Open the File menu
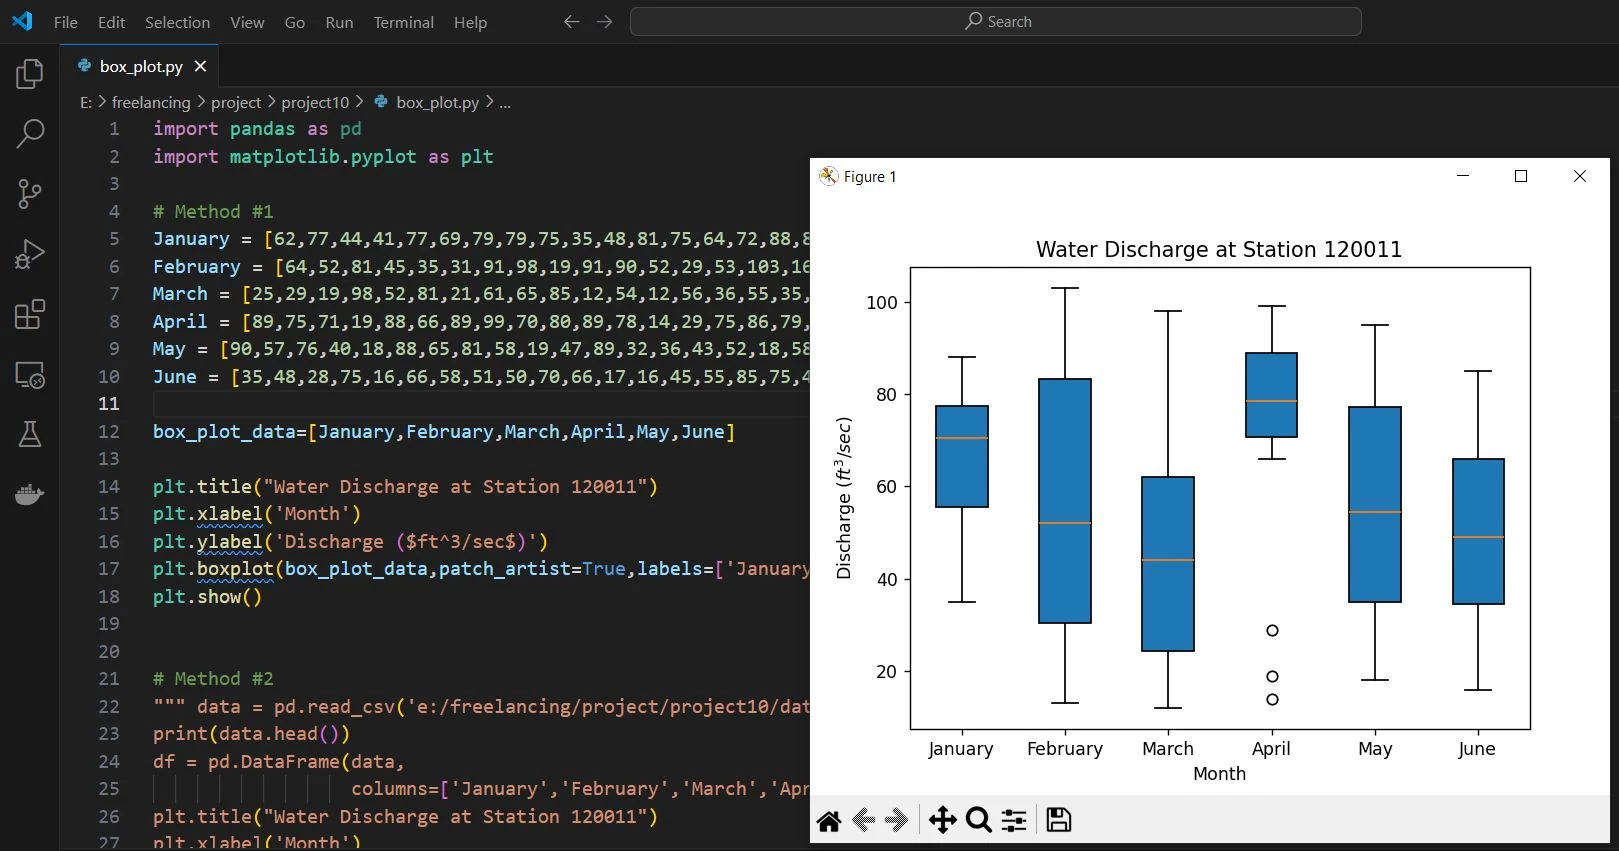 [x=66, y=22]
